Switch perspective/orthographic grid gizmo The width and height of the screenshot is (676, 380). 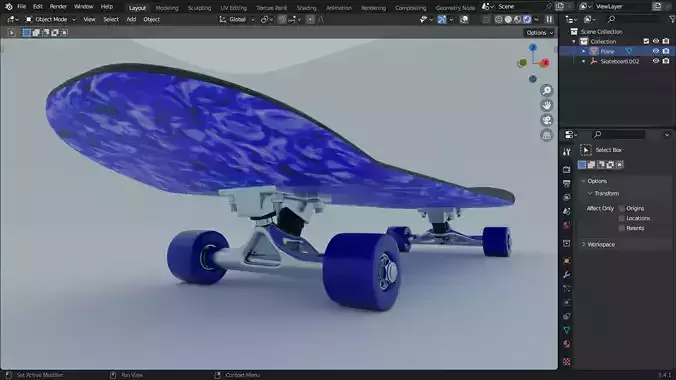coord(547,135)
